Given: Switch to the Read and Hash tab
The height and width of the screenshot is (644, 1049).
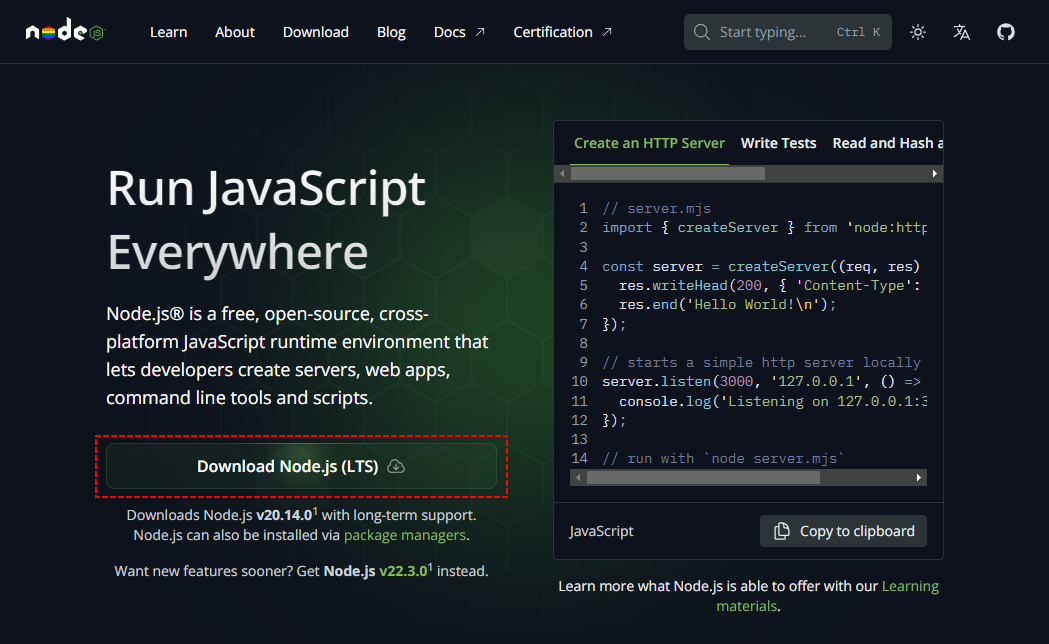Looking at the screenshot, I should pos(888,143).
